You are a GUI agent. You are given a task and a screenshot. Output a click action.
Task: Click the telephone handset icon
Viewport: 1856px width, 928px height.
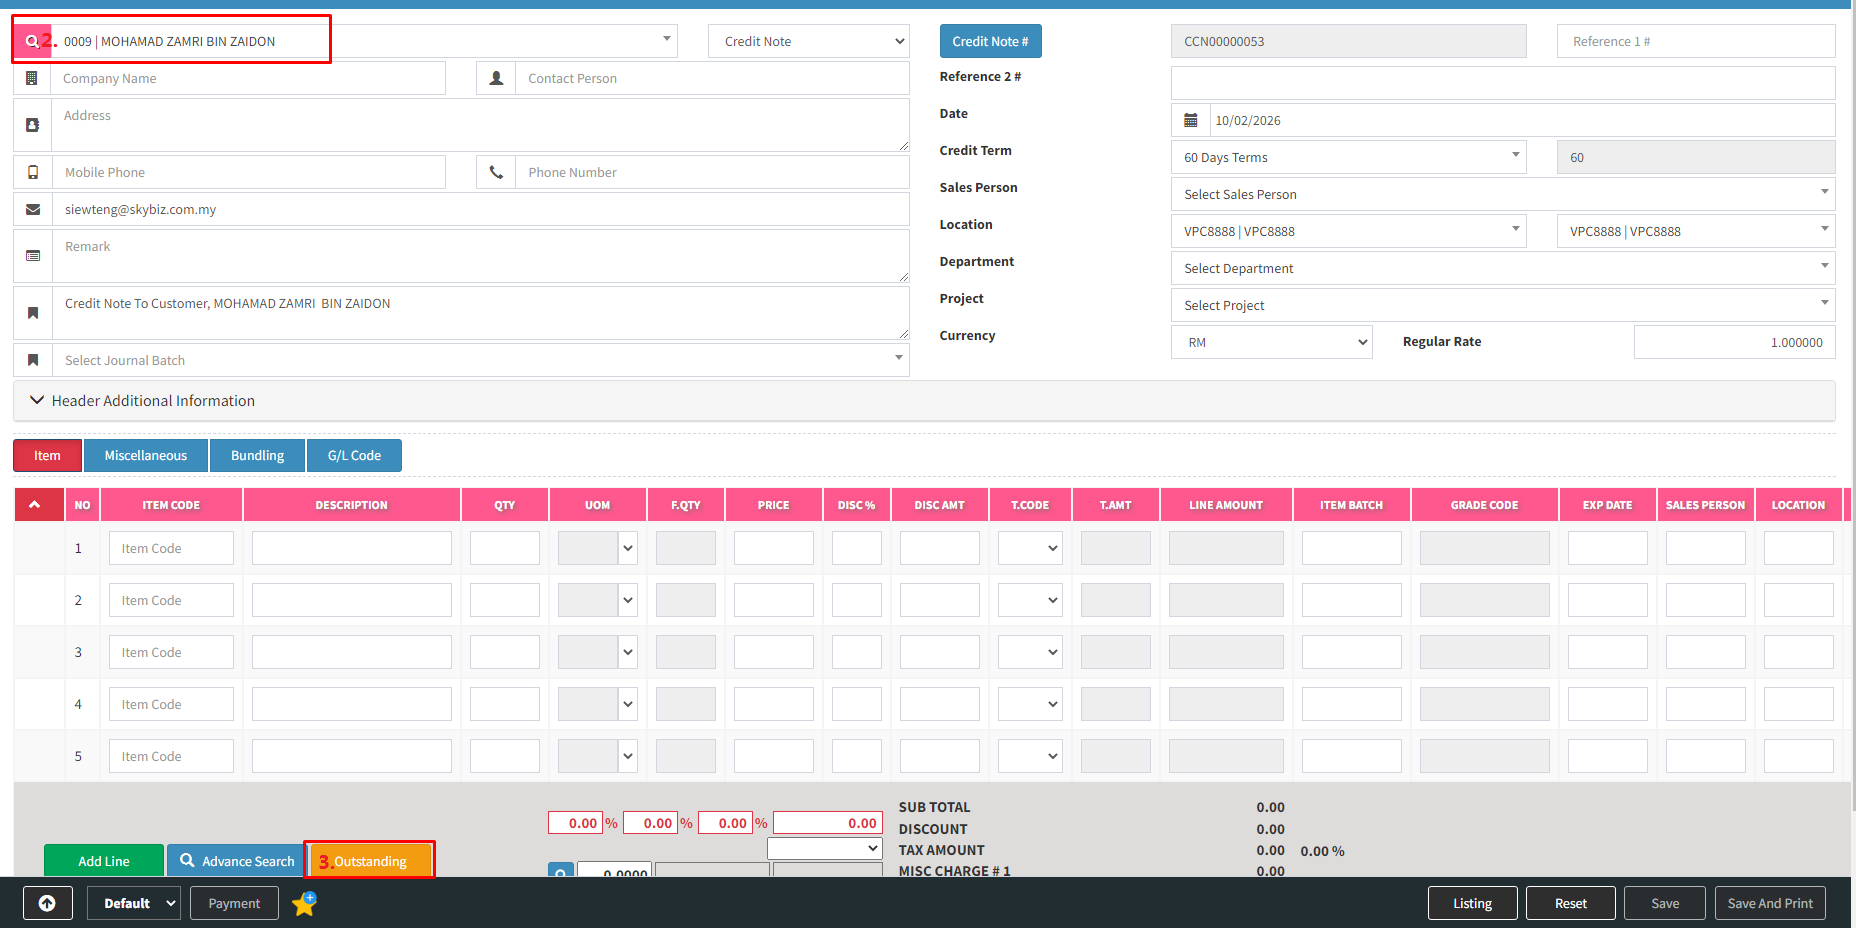click(x=496, y=173)
